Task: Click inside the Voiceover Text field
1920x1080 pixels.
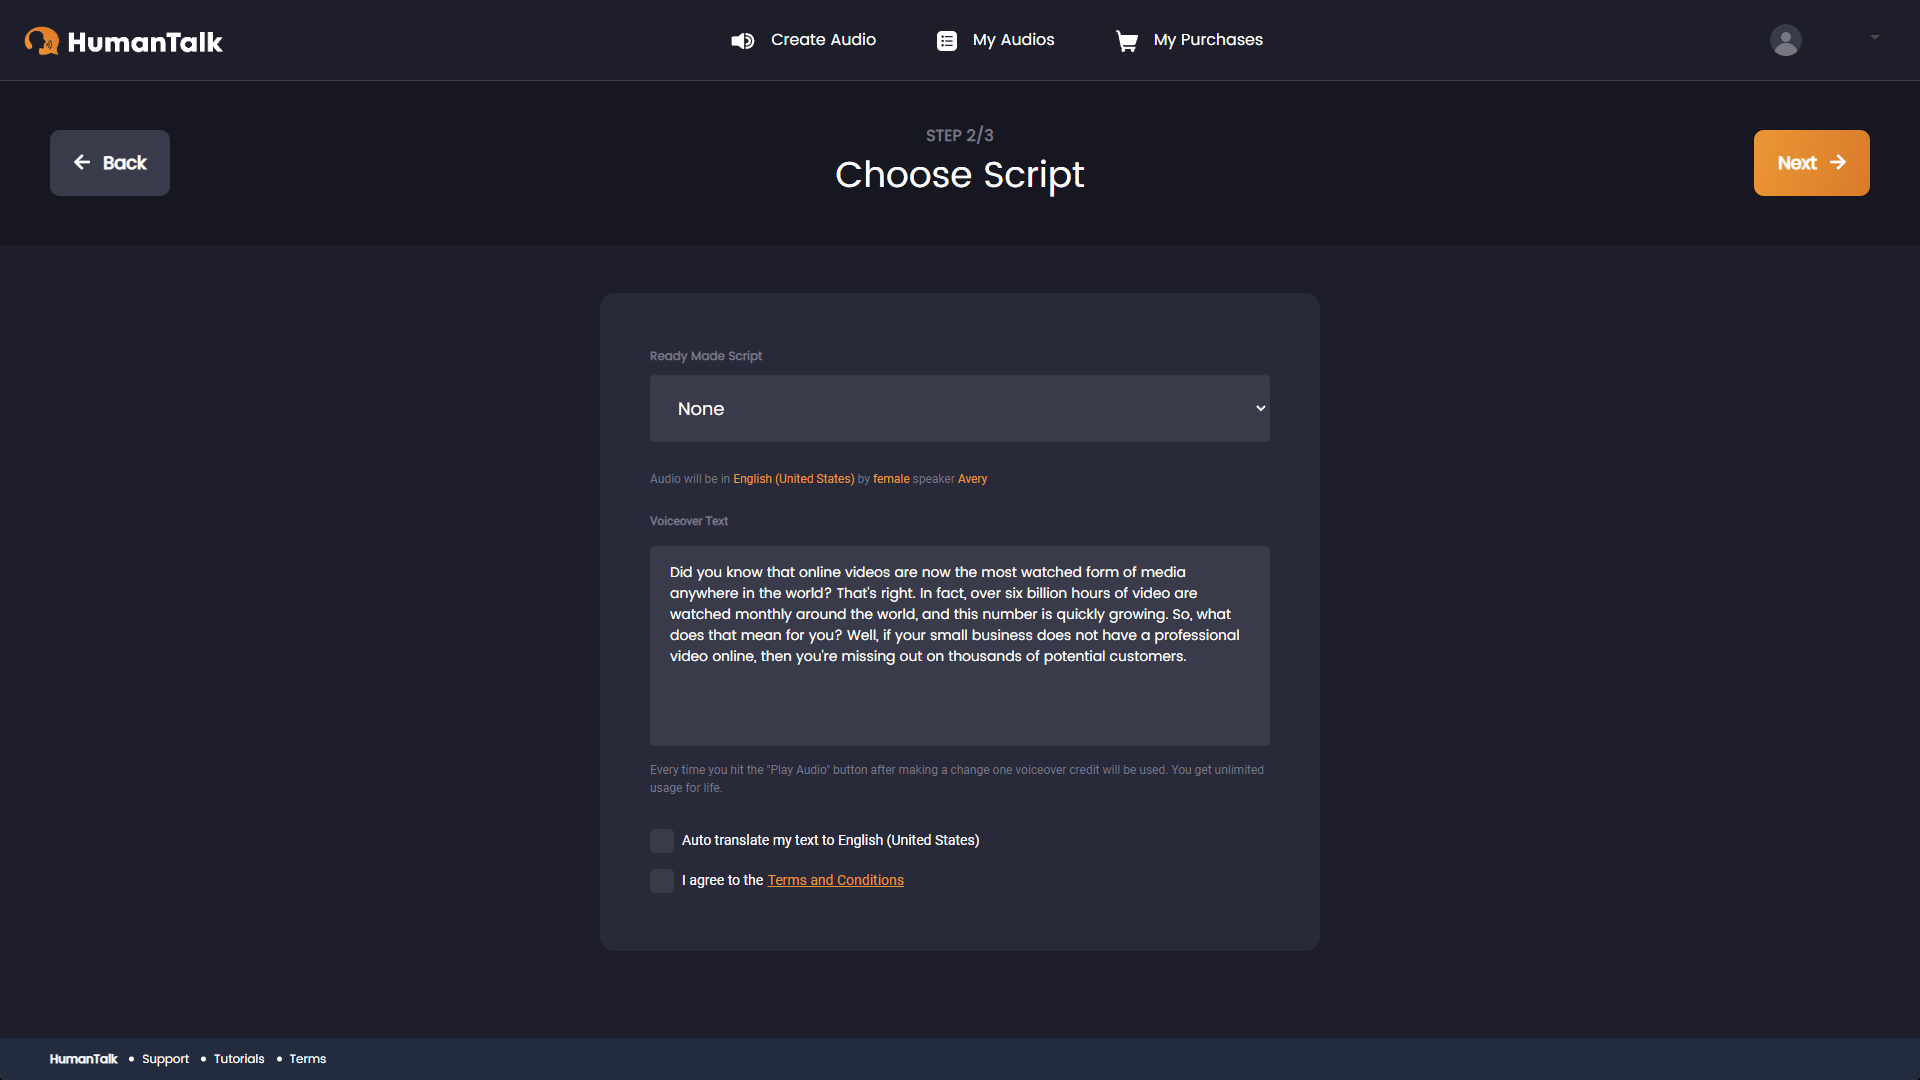Action: [959, 646]
